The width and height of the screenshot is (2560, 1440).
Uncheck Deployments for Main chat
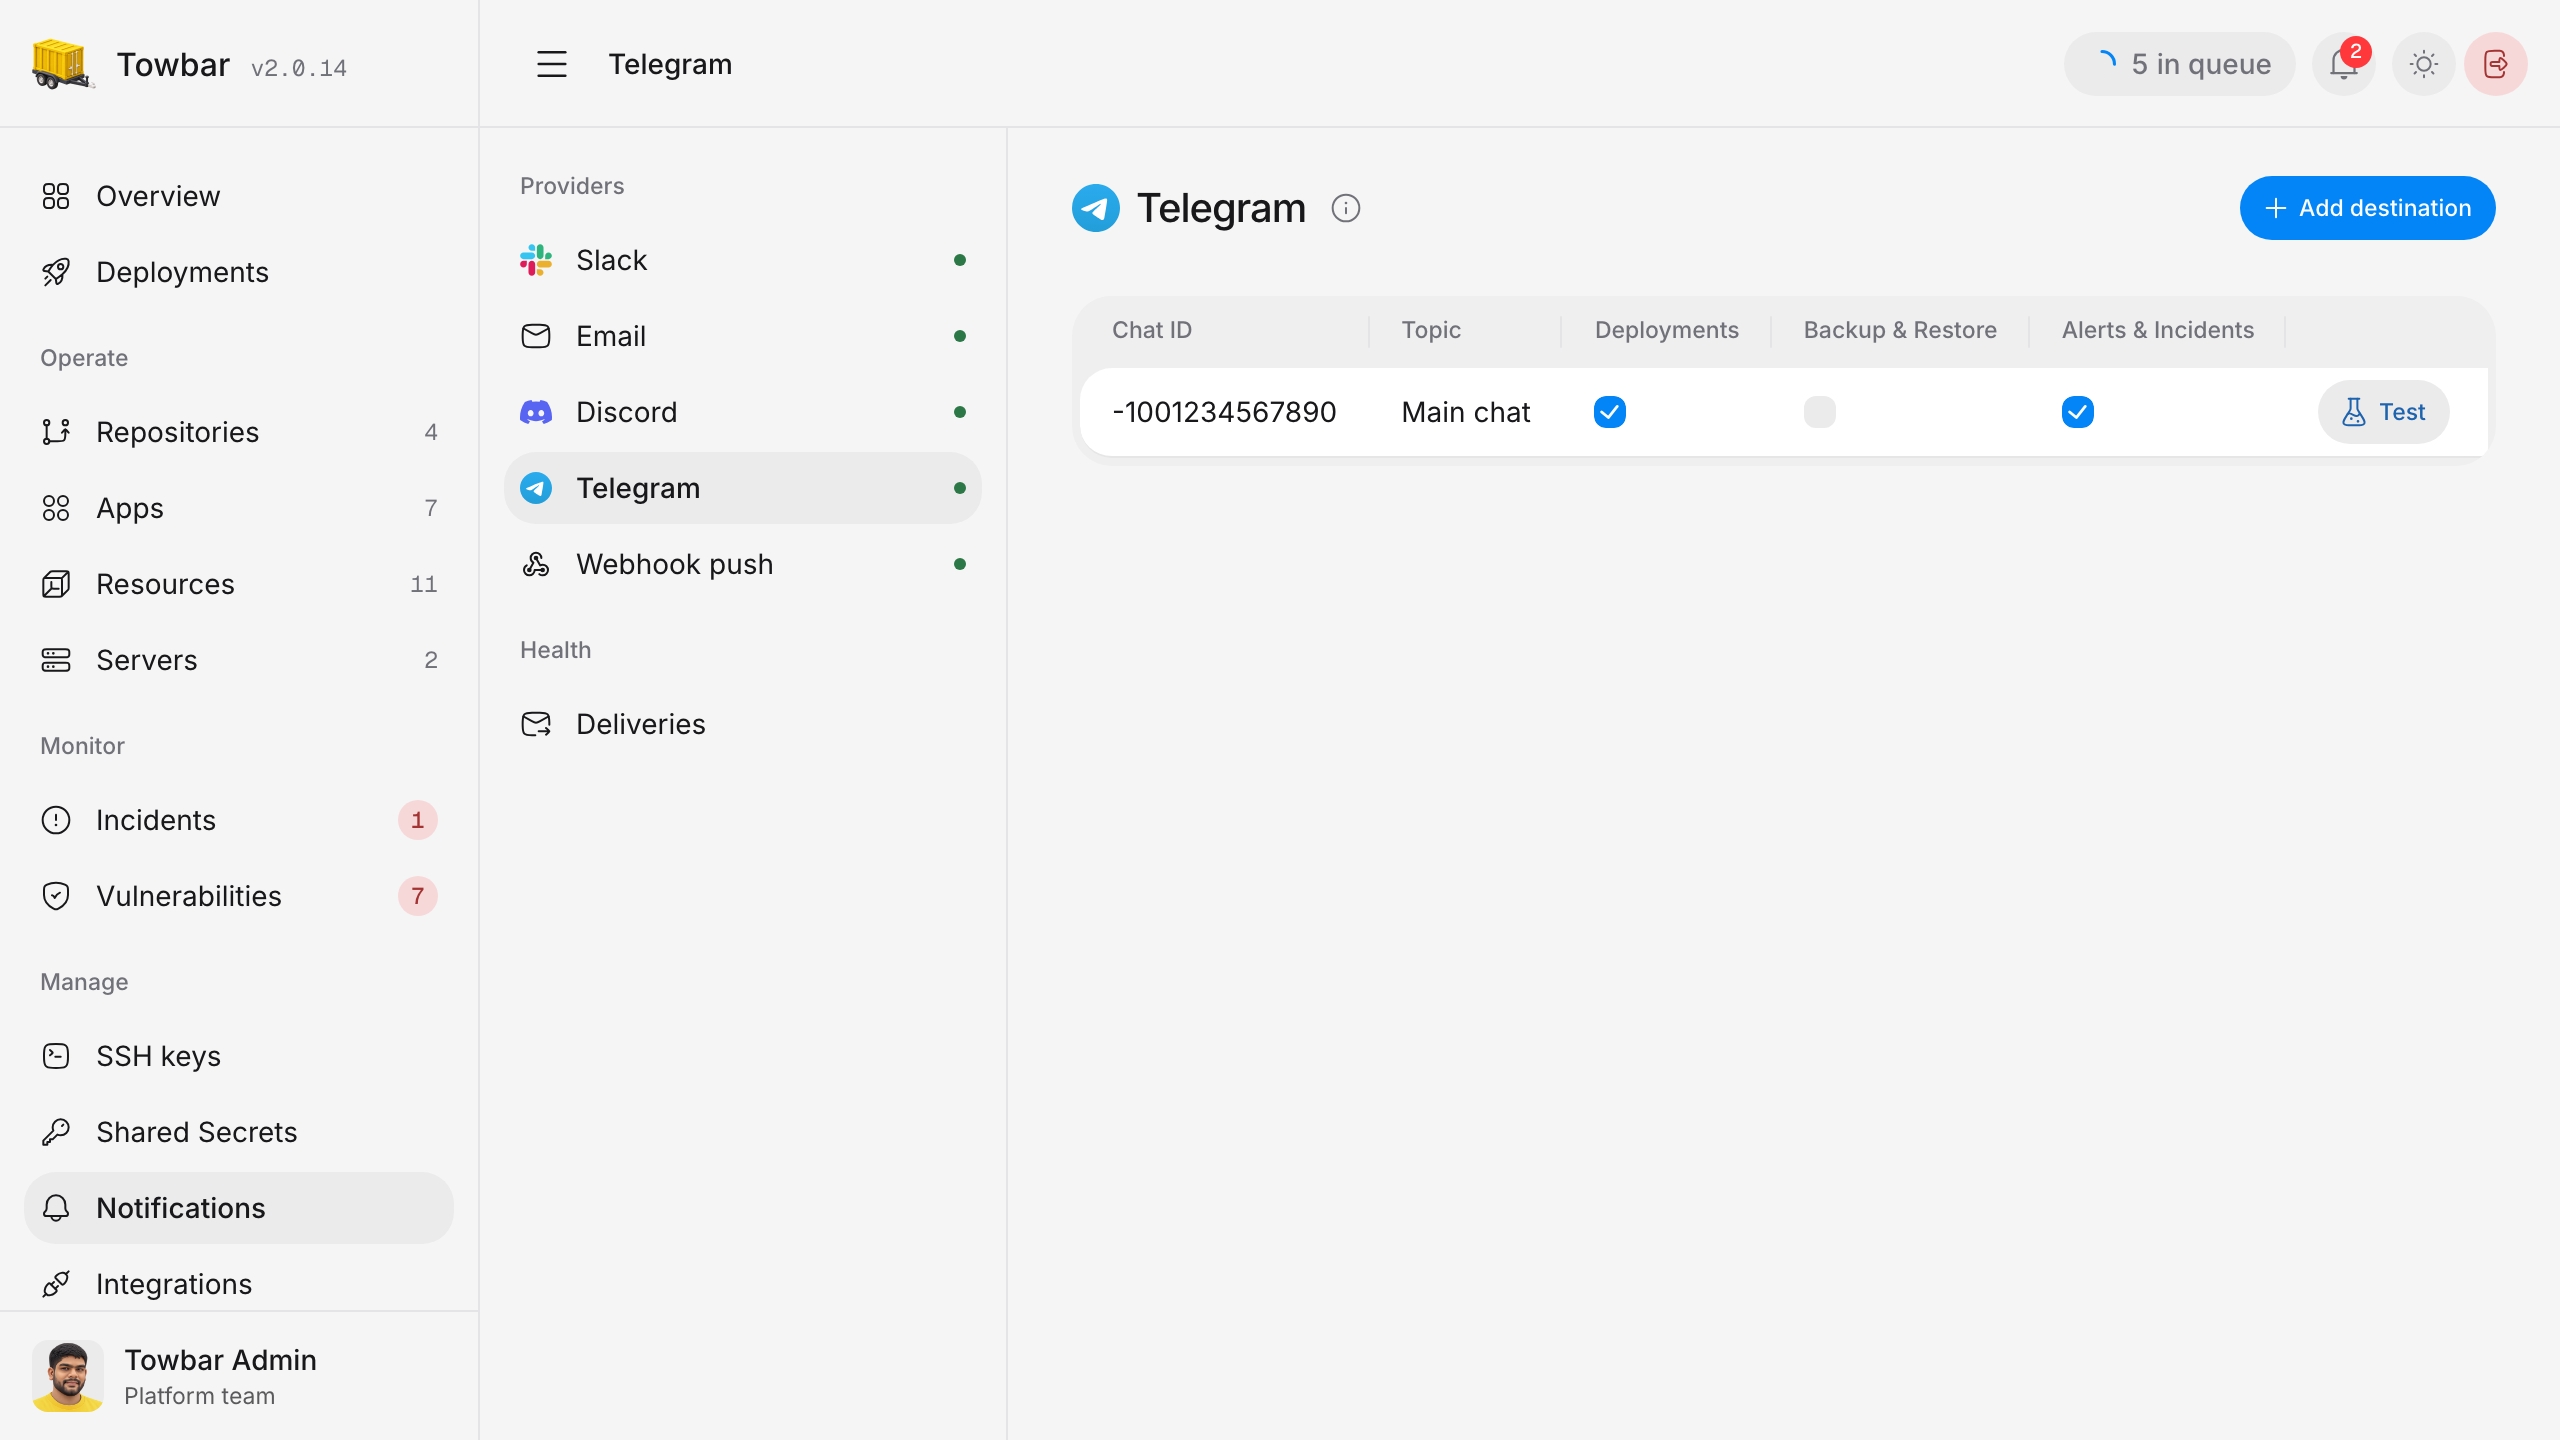[1610, 412]
